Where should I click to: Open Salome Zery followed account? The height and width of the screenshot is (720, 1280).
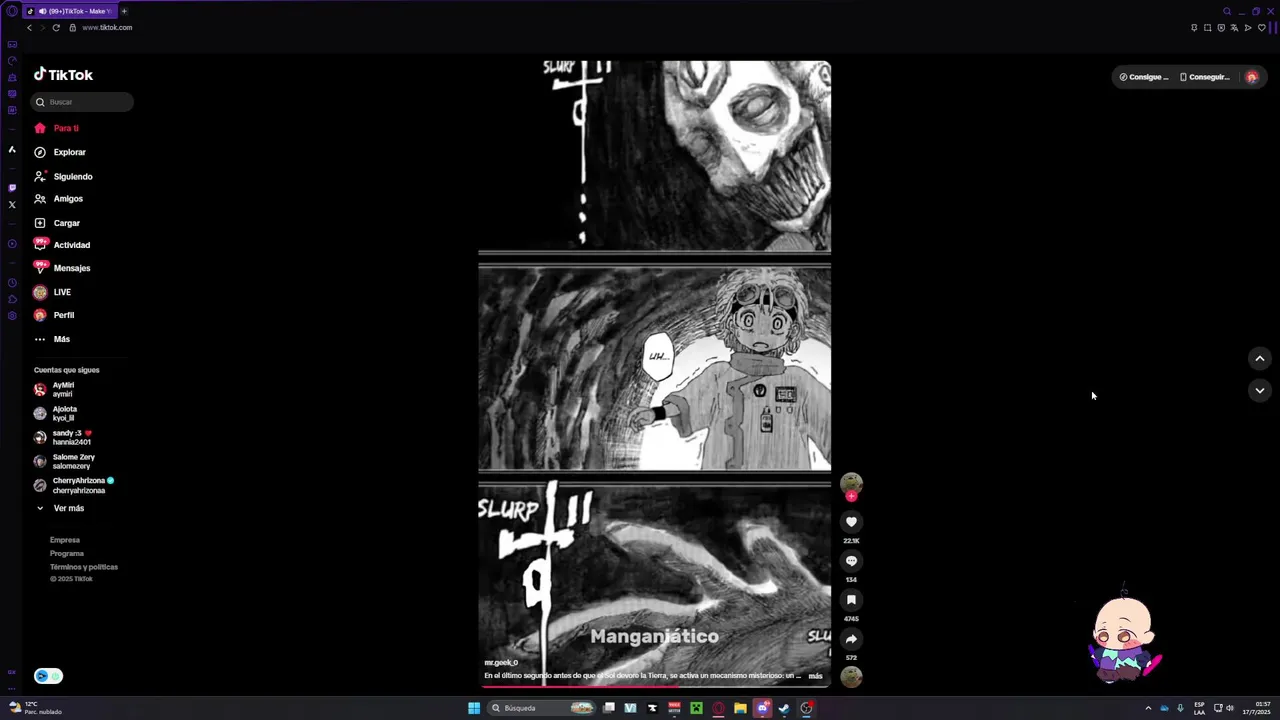coord(64,461)
